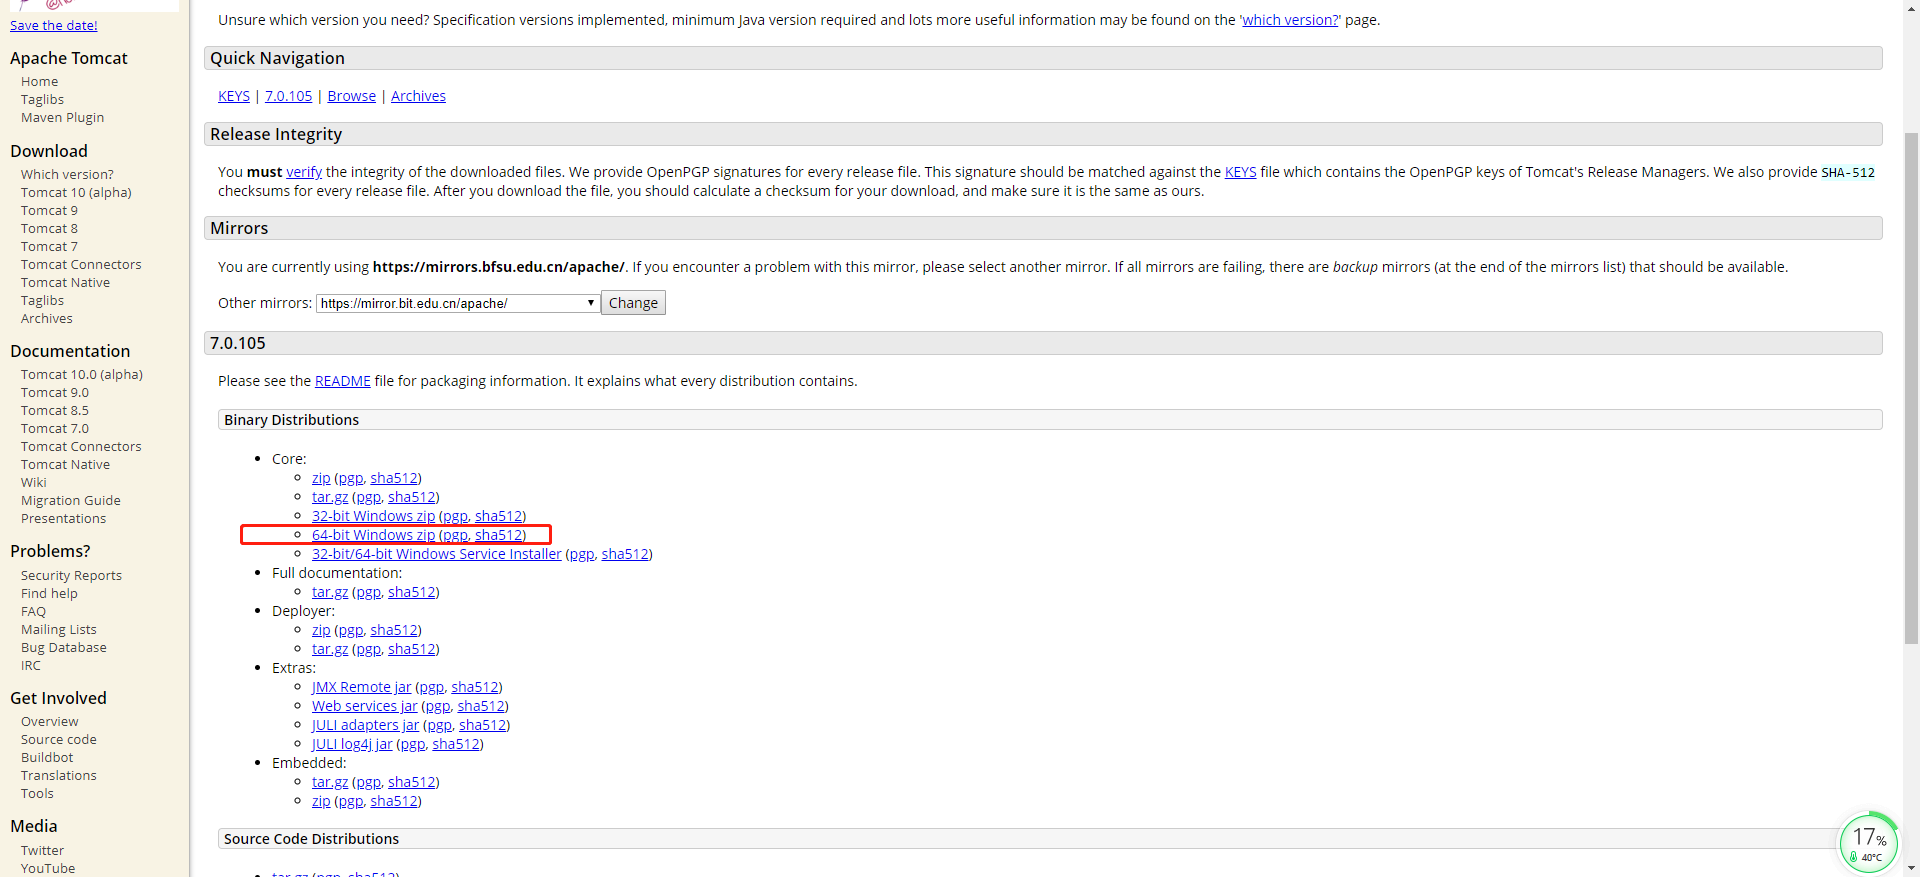This screenshot has height=877, width=1920.
Task: Download the Web services jar
Action: click(x=364, y=706)
